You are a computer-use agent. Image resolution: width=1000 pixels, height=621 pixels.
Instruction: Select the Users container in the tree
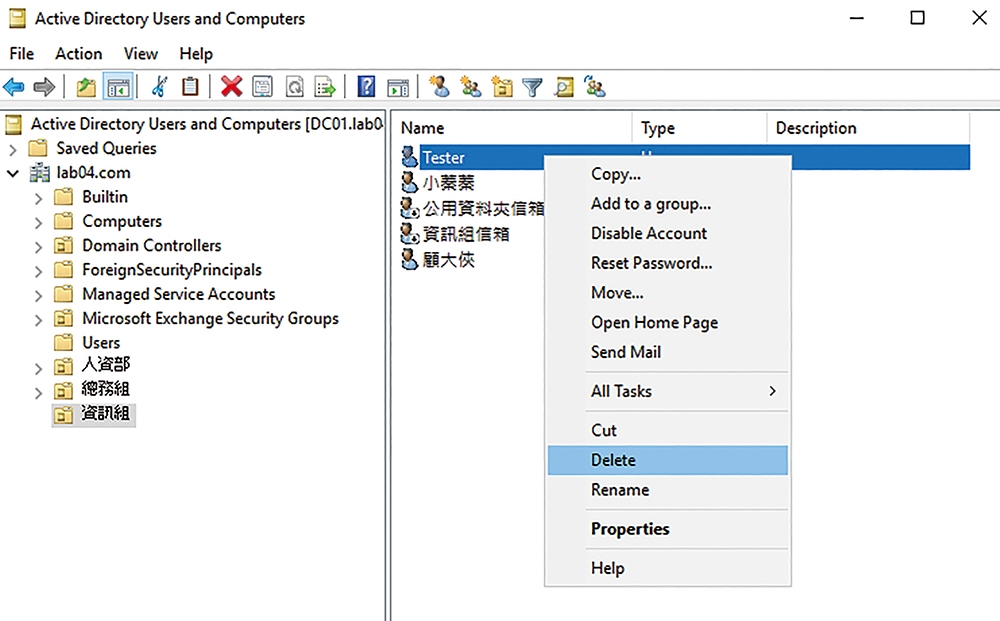click(x=101, y=342)
